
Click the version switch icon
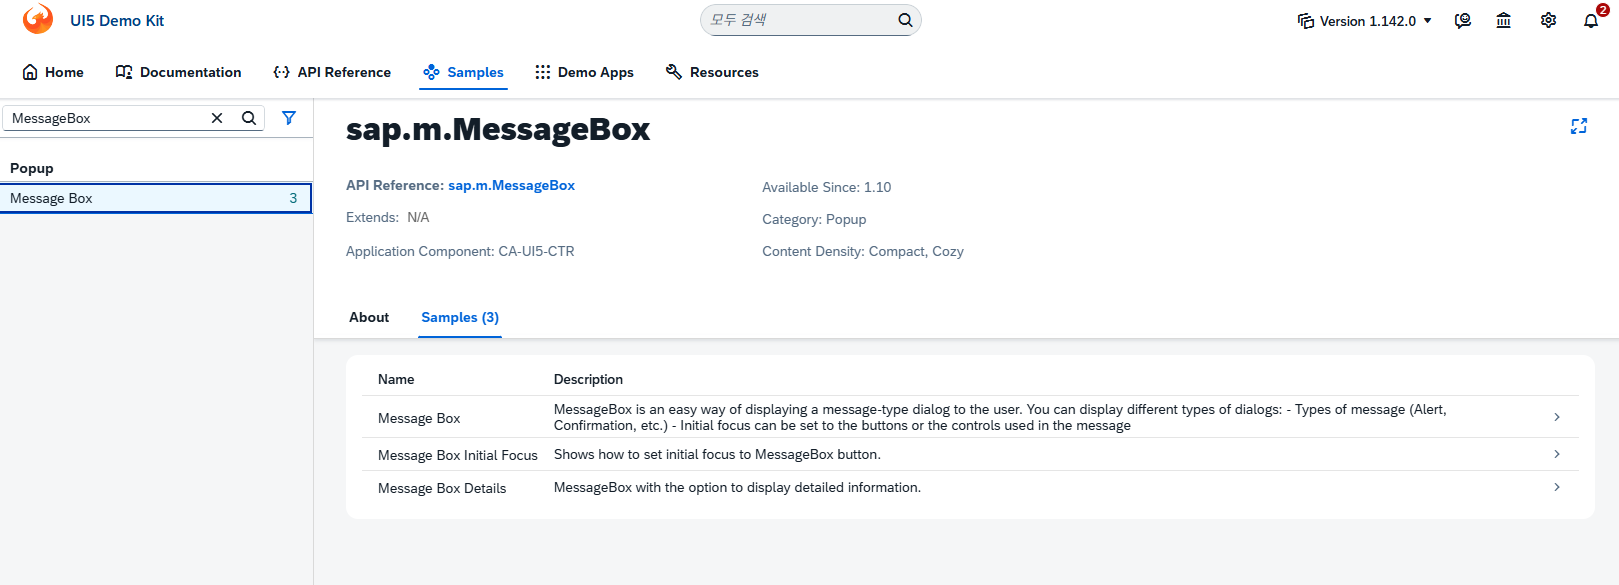[x=1306, y=21]
